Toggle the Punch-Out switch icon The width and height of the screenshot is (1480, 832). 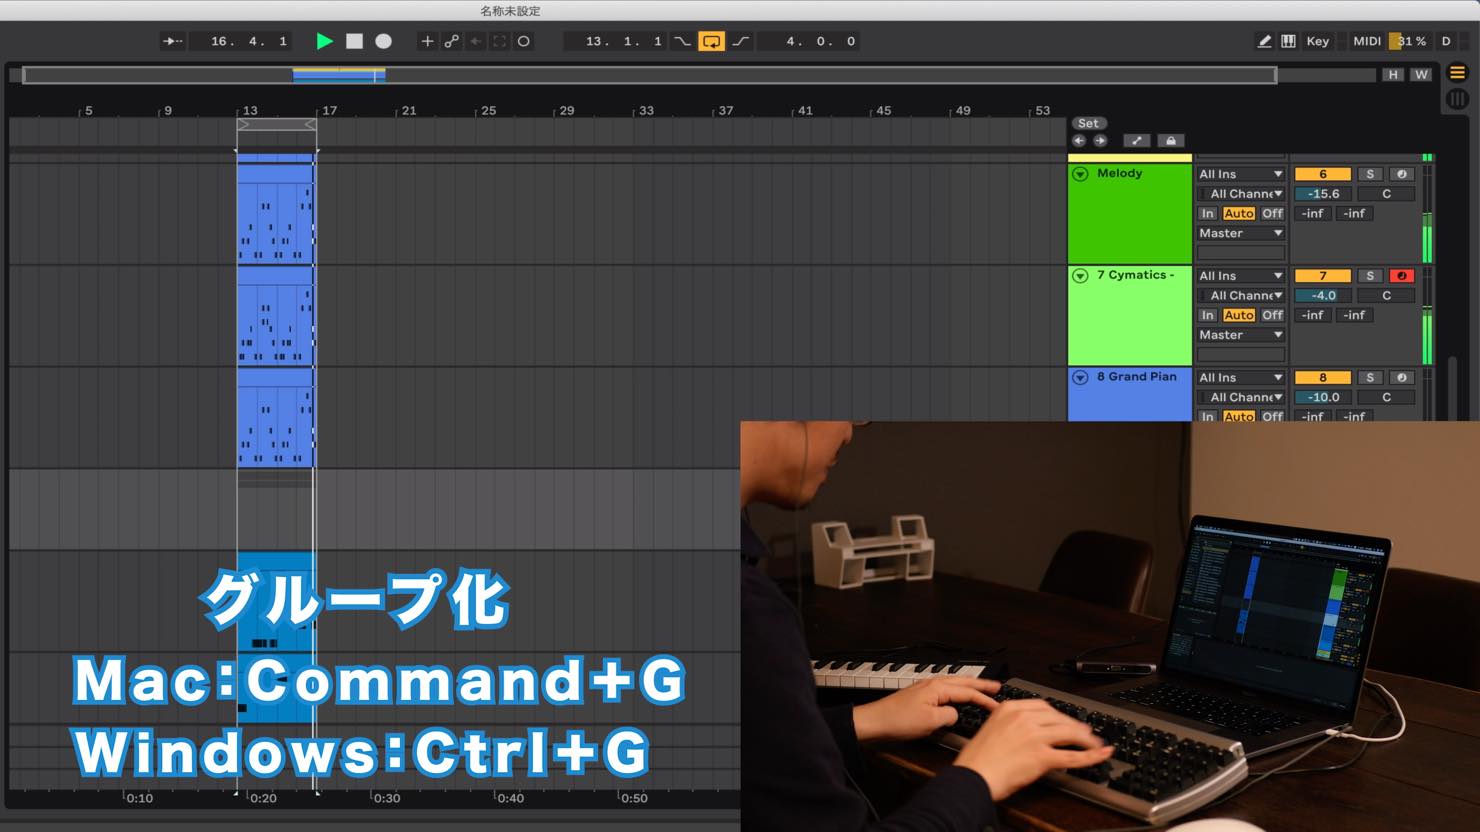[x=741, y=41]
